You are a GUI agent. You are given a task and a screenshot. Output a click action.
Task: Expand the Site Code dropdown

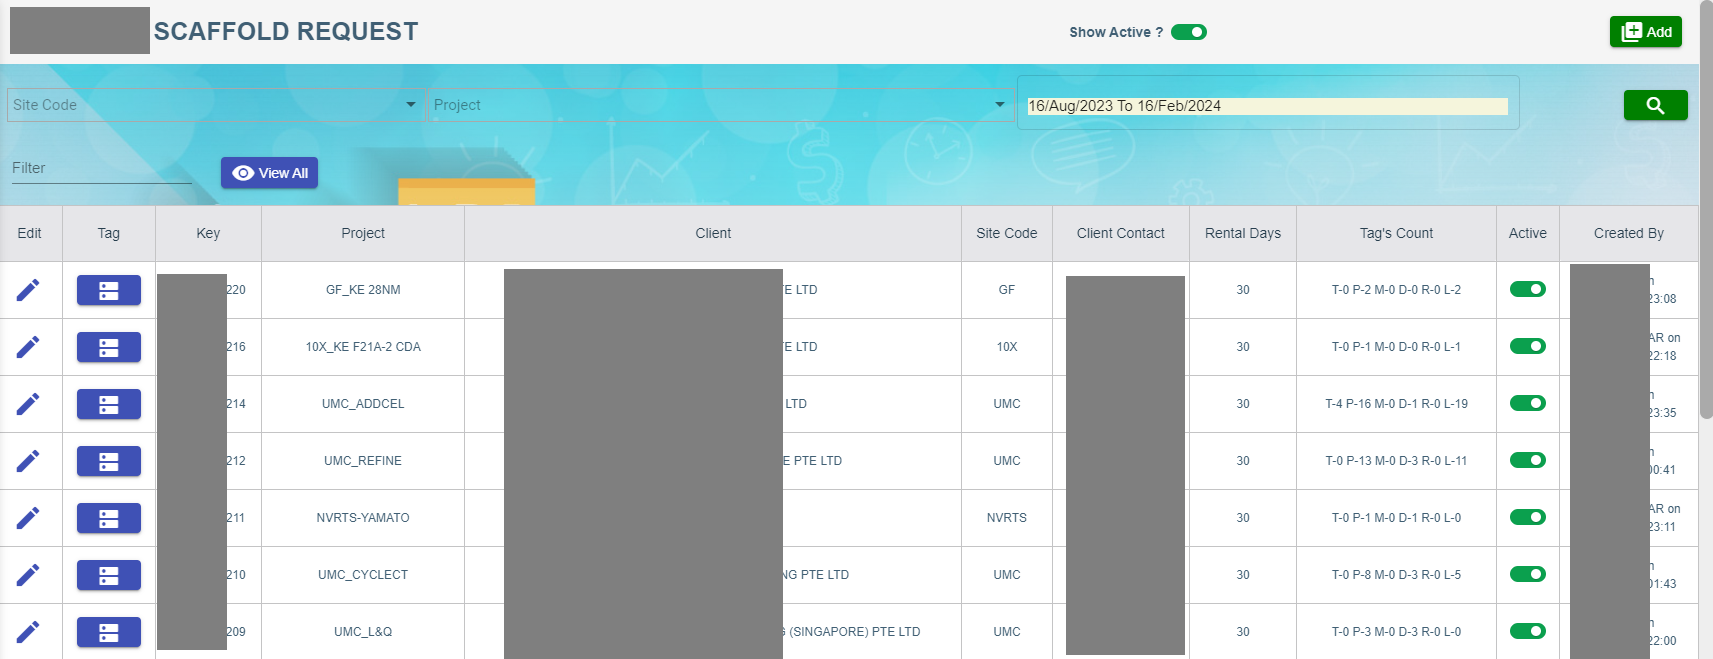click(410, 105)
